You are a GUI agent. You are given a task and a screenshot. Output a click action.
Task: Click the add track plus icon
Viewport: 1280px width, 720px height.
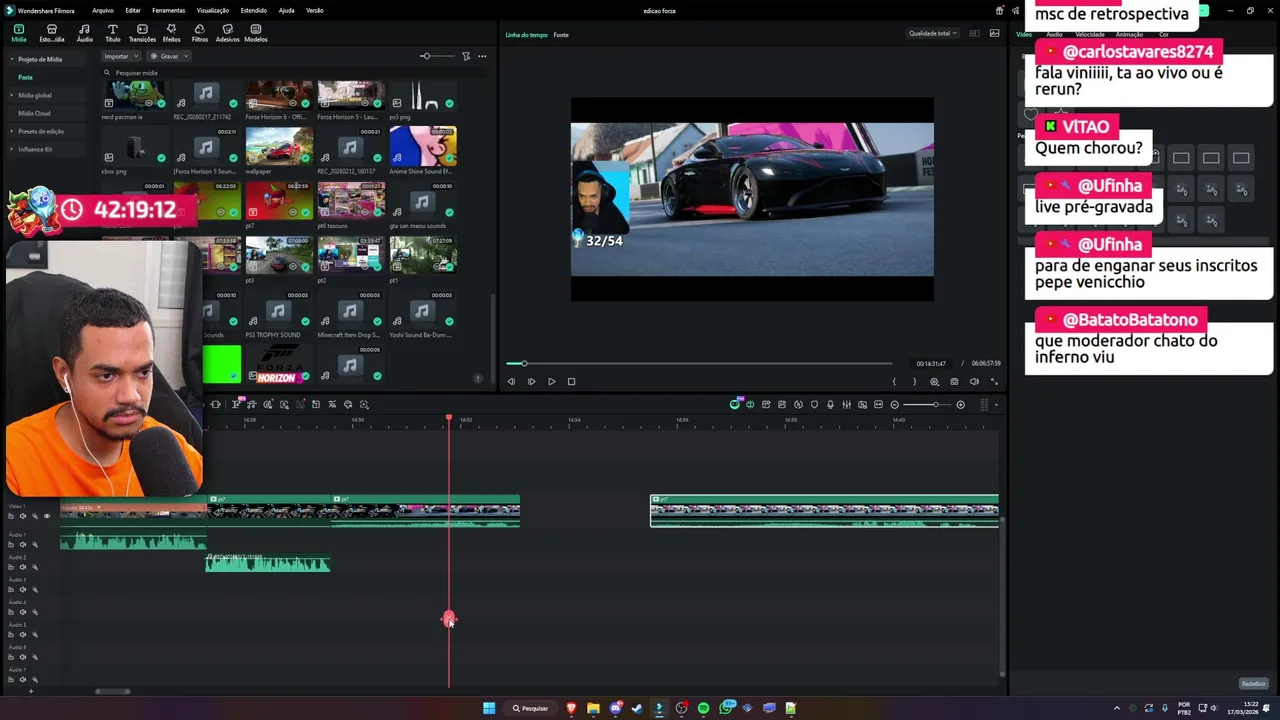pyautogui.click(x=31, y=691)
